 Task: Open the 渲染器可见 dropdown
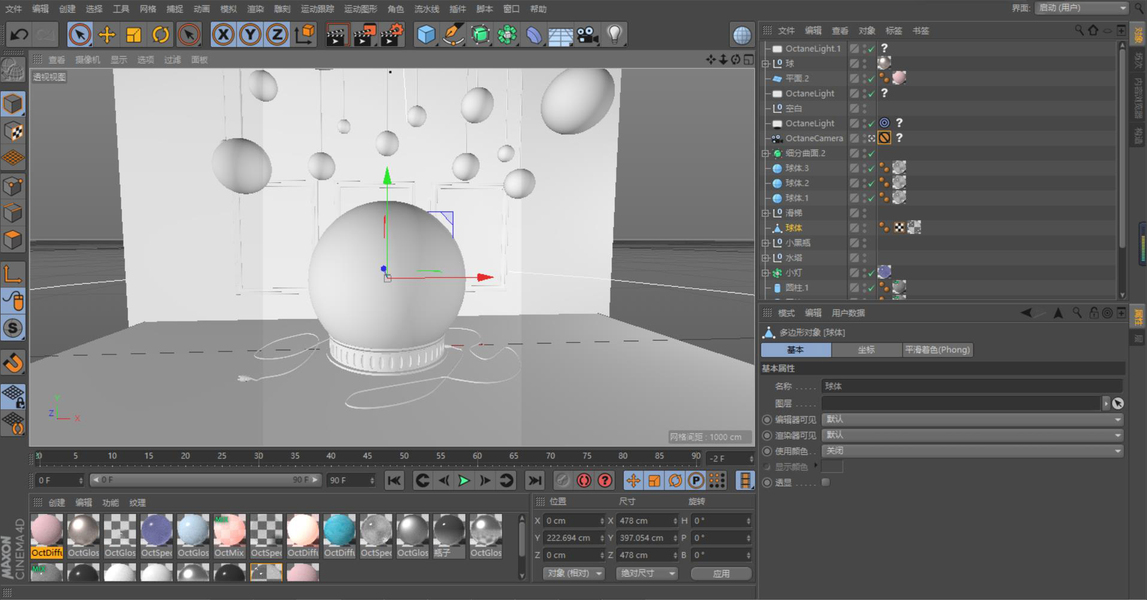pyautogui.click(x=972, y=435)
